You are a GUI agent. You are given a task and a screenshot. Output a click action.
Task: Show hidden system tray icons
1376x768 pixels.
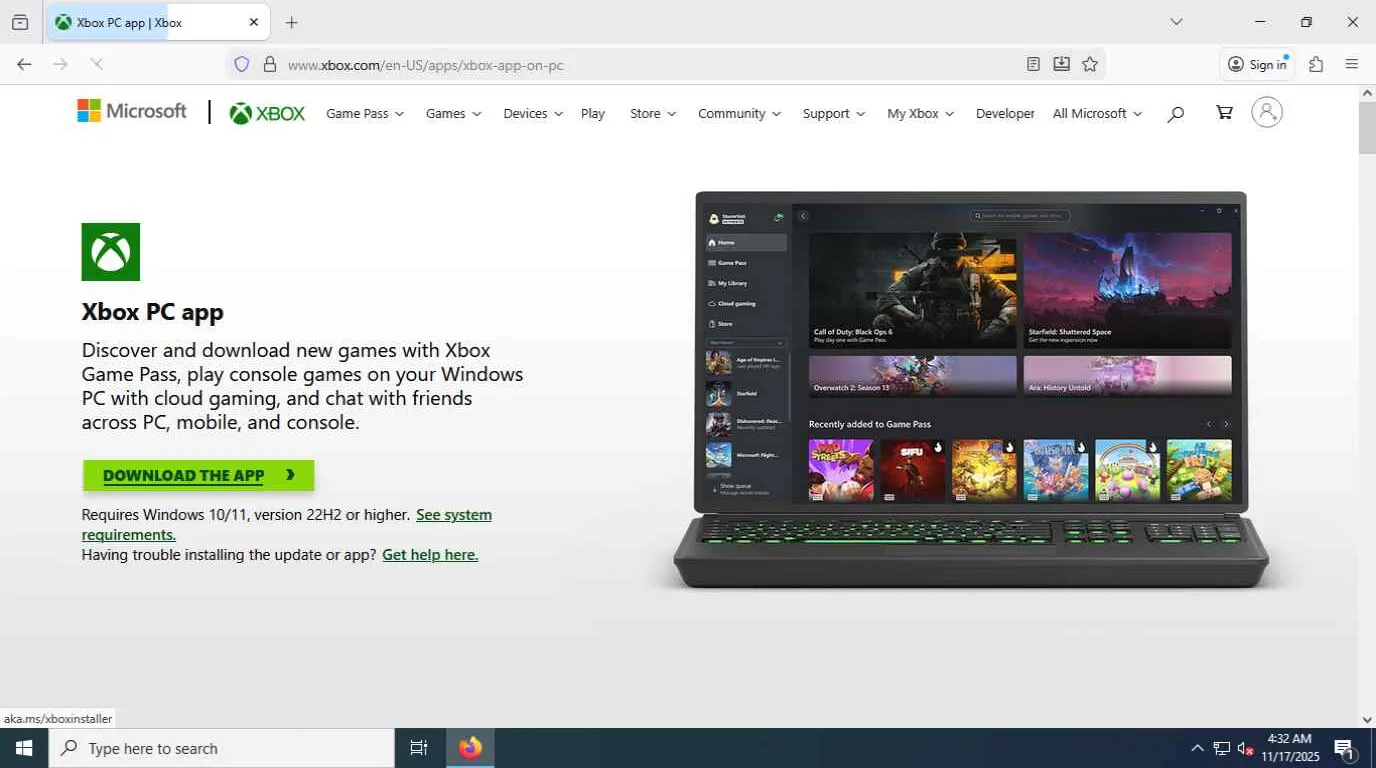[1197, 748]
